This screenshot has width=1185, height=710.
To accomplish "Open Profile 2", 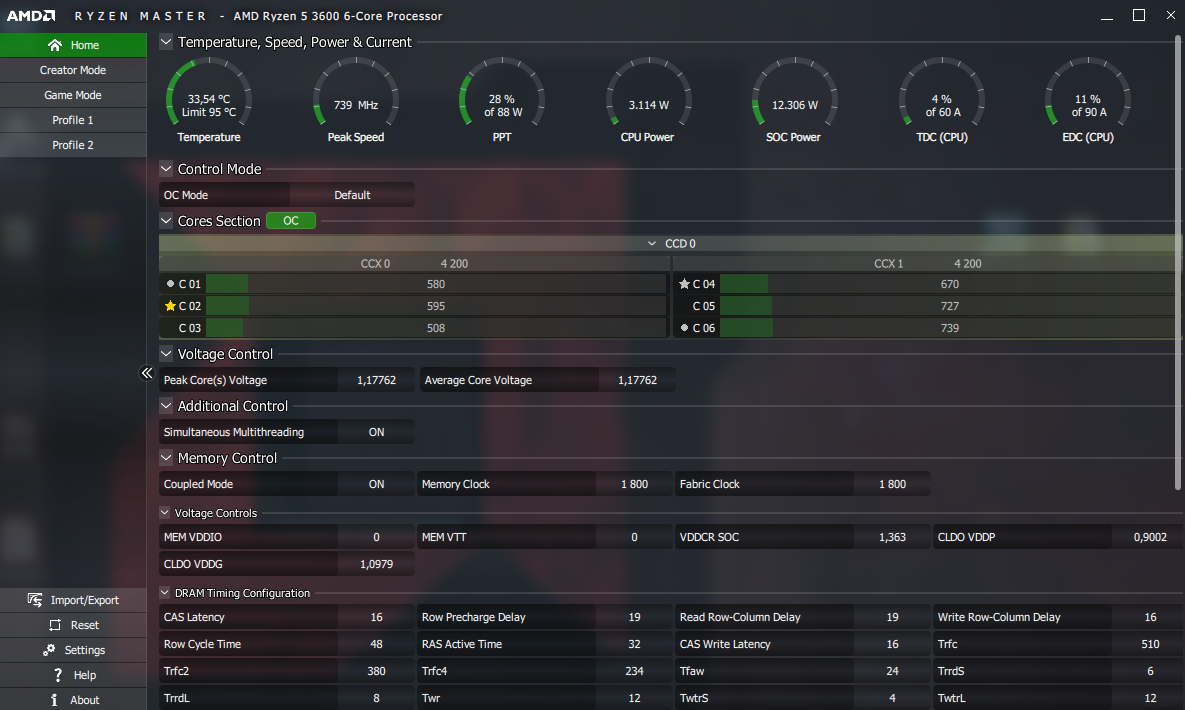I will 73,145.
